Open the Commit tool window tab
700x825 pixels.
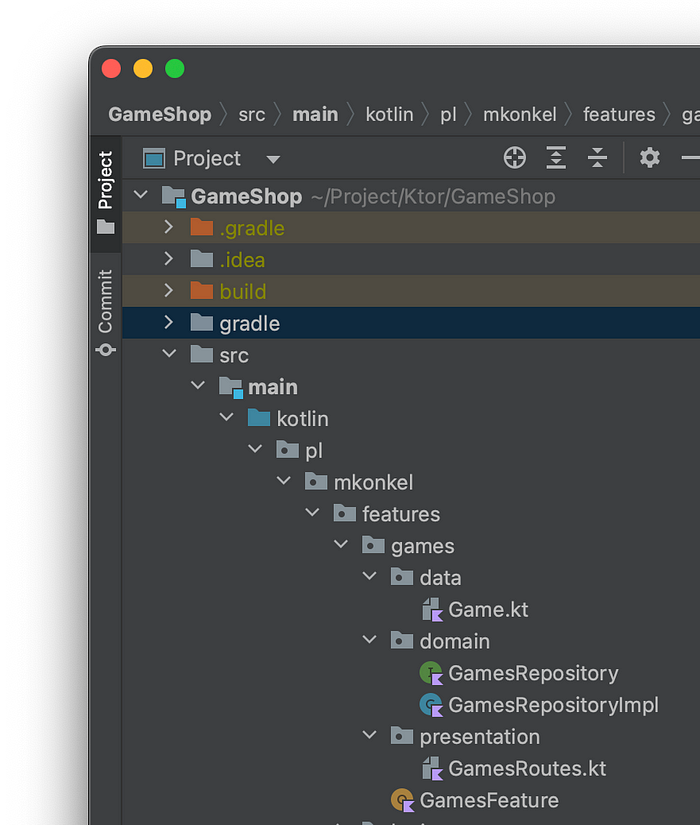pos(106,313)
